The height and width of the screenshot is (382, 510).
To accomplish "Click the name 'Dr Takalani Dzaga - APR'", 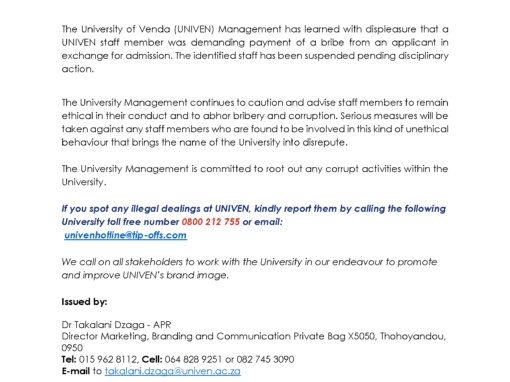I will pyautogui.click(x=116, y=325).
